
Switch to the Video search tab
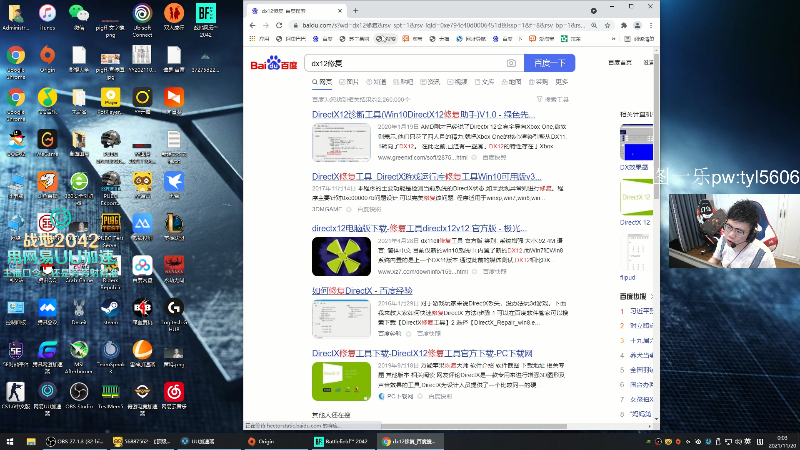[457, 82]
